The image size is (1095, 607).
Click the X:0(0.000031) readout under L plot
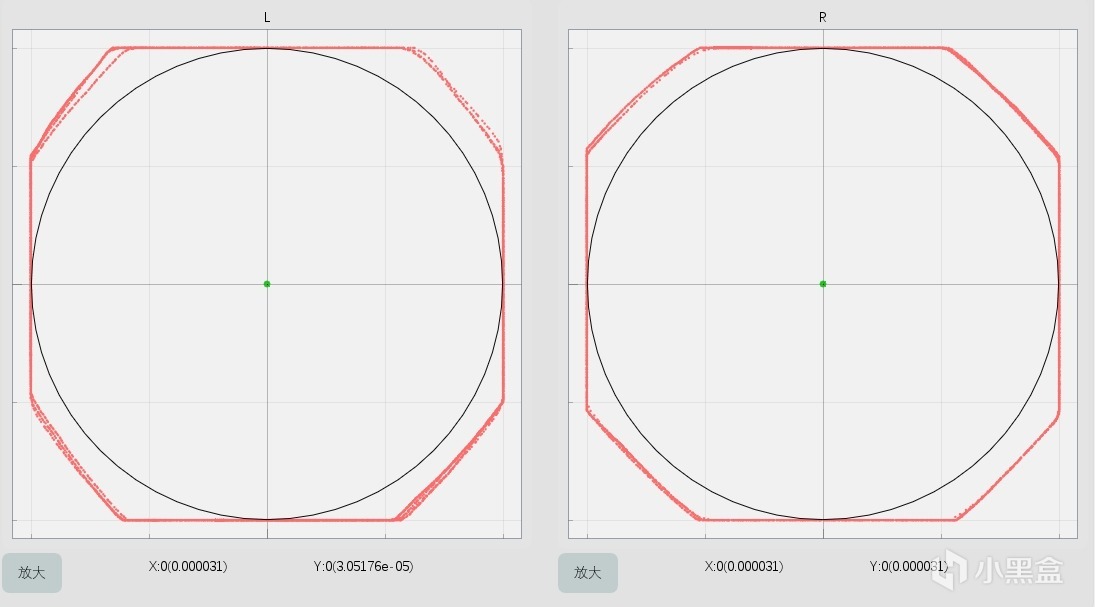(188, 566)
